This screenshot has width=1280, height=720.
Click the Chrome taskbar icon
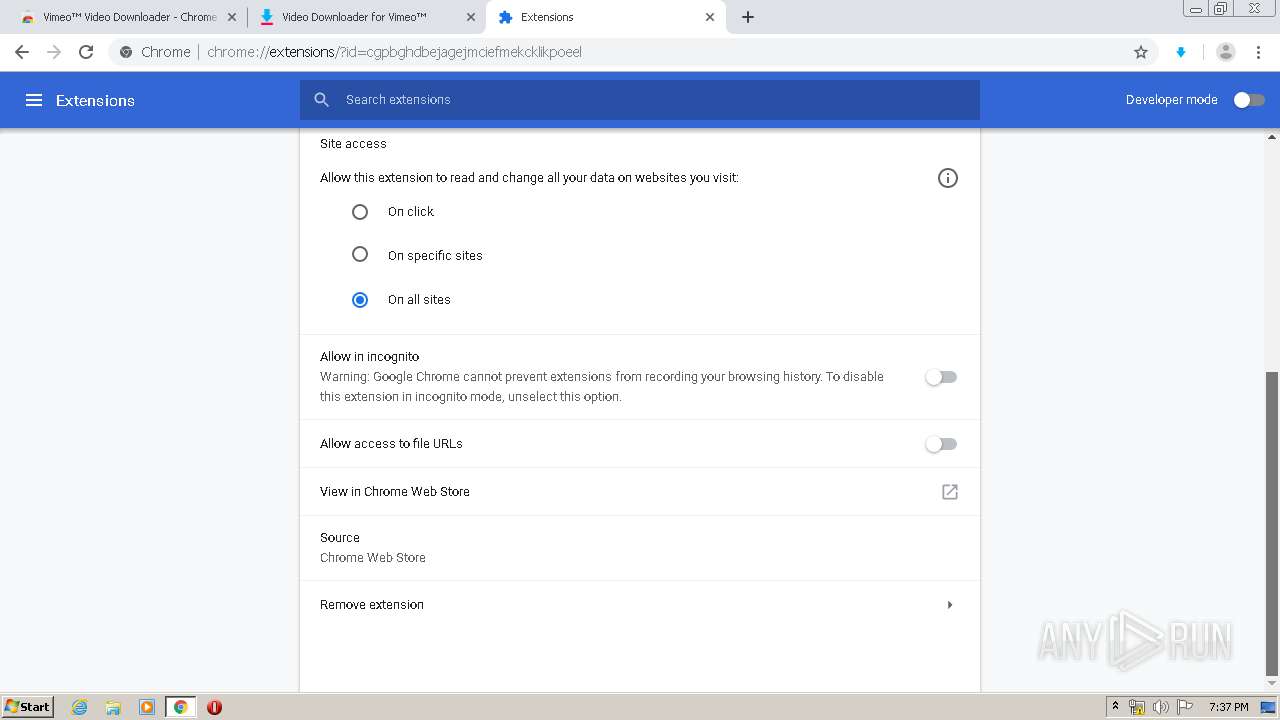[x=181, y=707]
